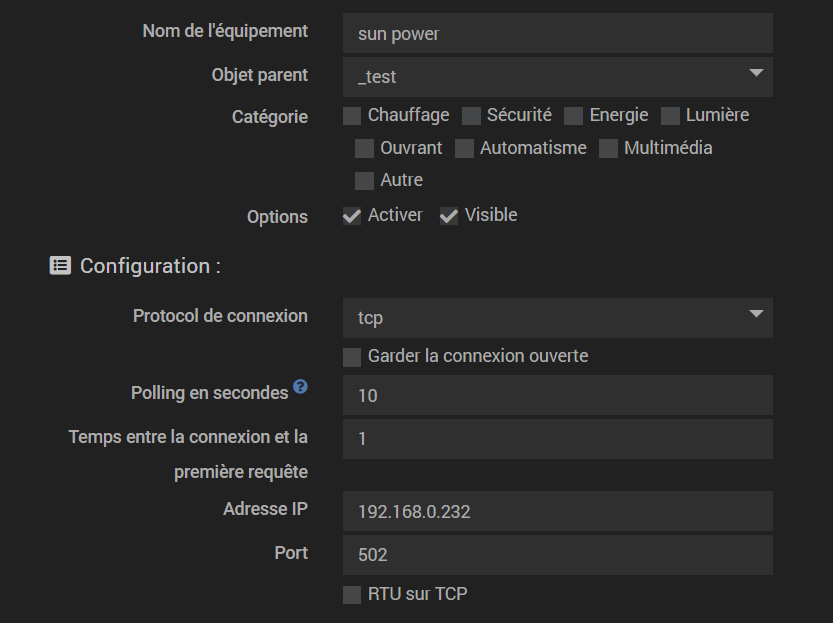Tick the Autre category checkbox
This screenshot has width=833, height=623.
(364, 181)
